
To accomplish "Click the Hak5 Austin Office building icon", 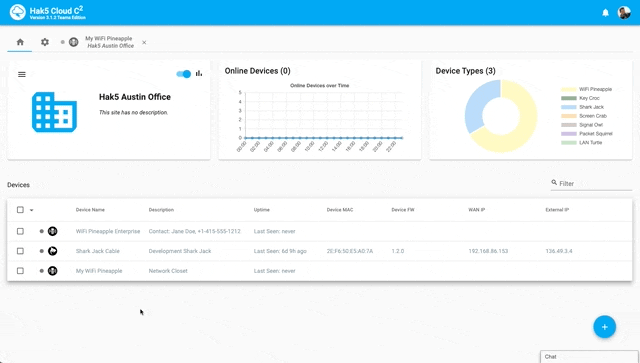I will (x=54, y=112).
